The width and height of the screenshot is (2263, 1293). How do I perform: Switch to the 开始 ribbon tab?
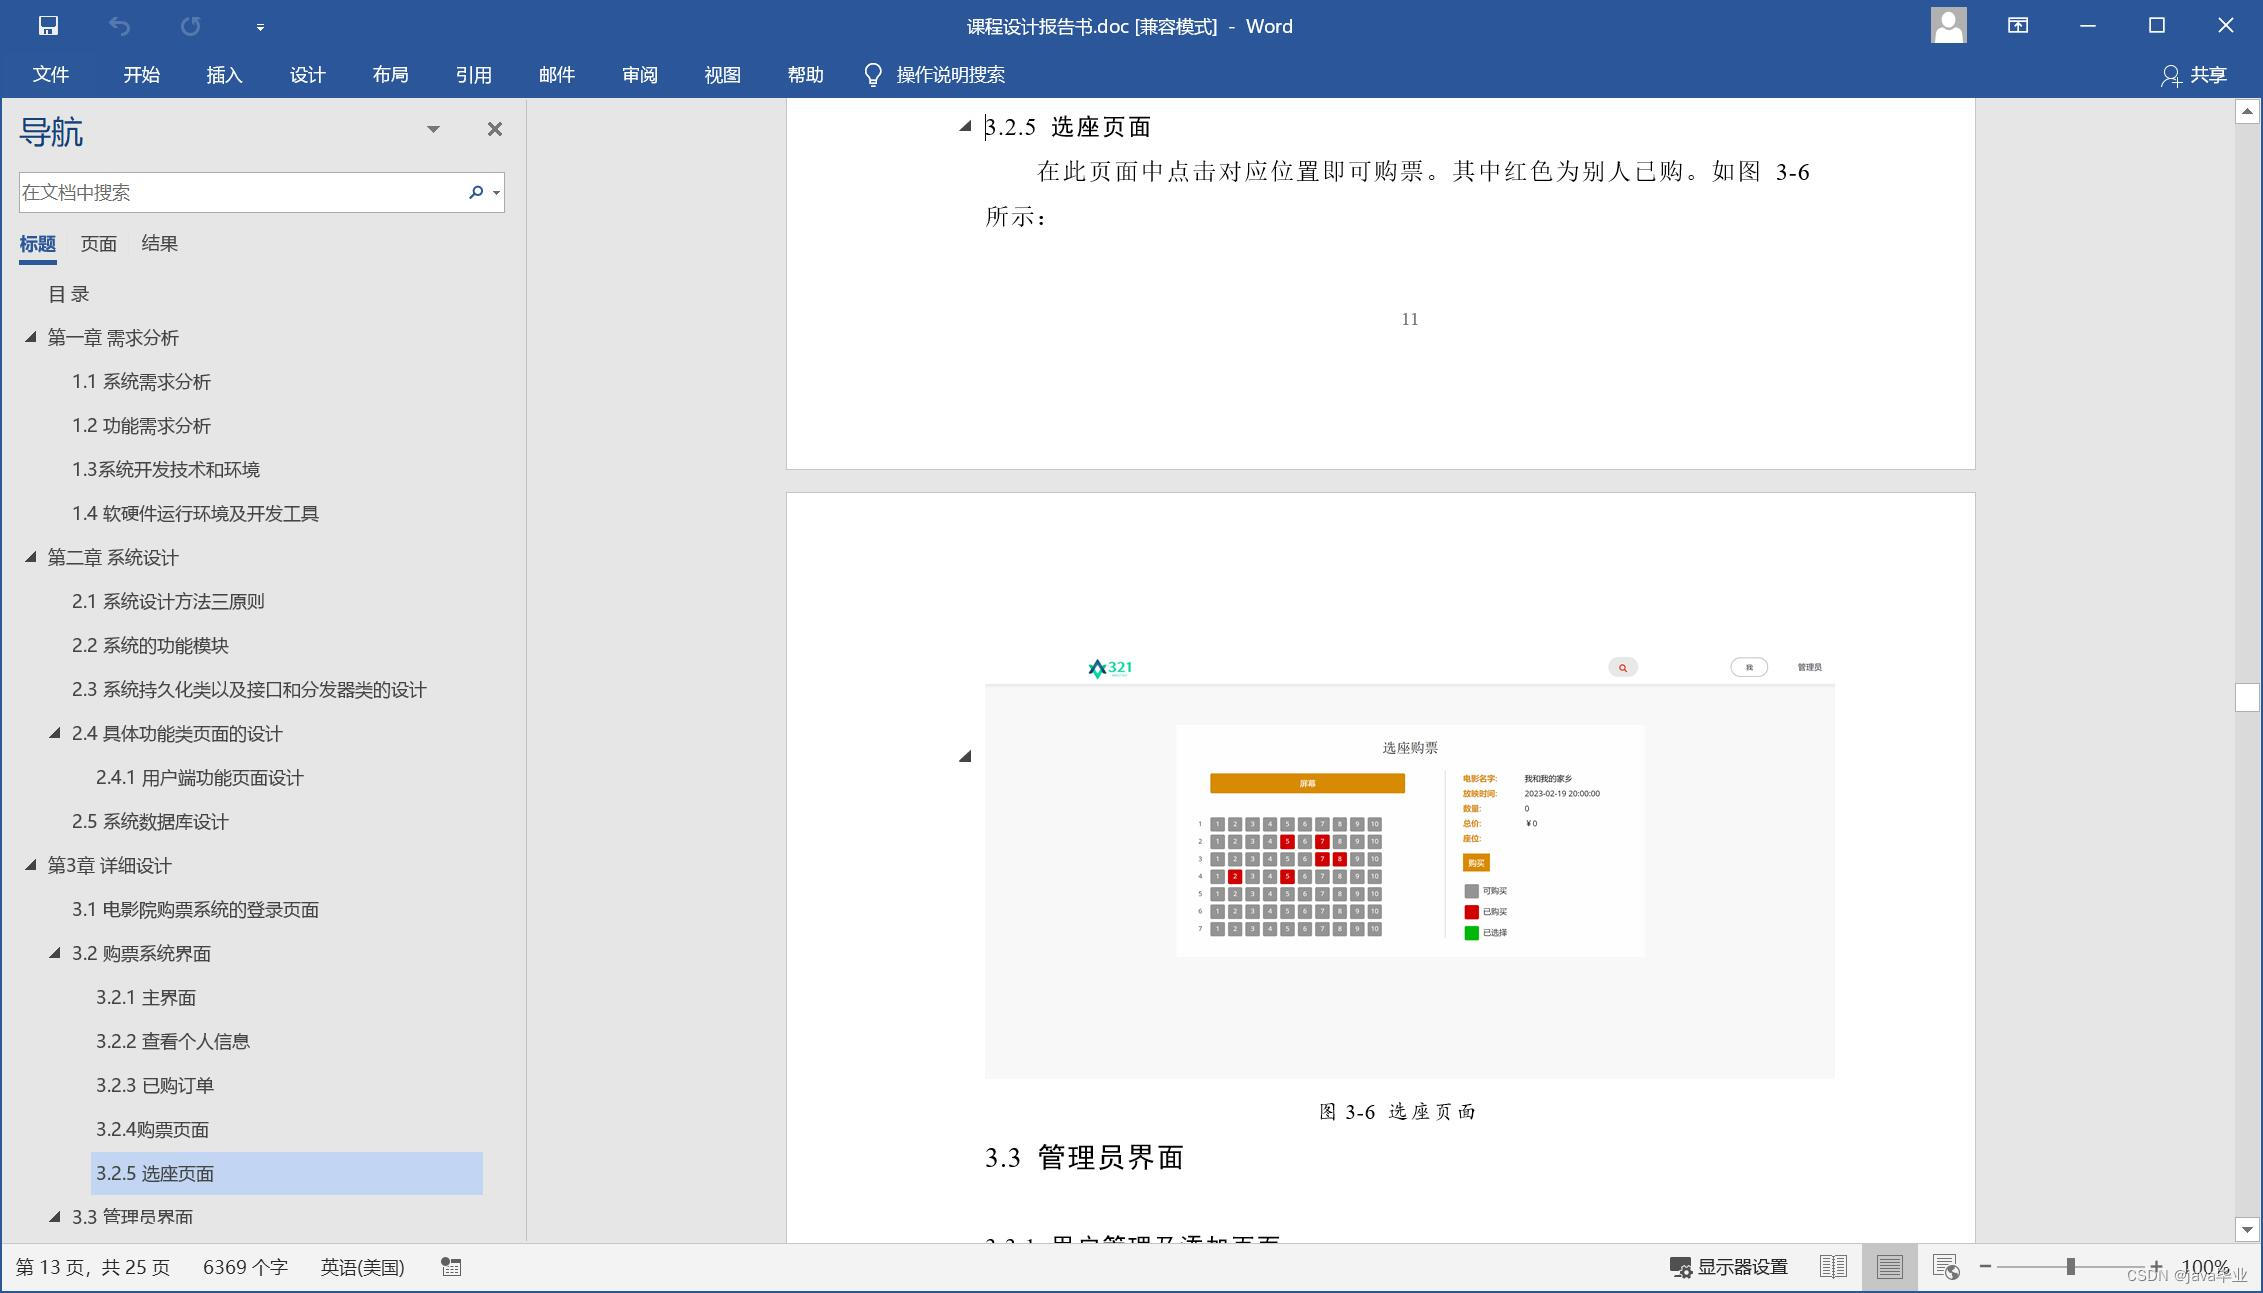tap(142, 75)
